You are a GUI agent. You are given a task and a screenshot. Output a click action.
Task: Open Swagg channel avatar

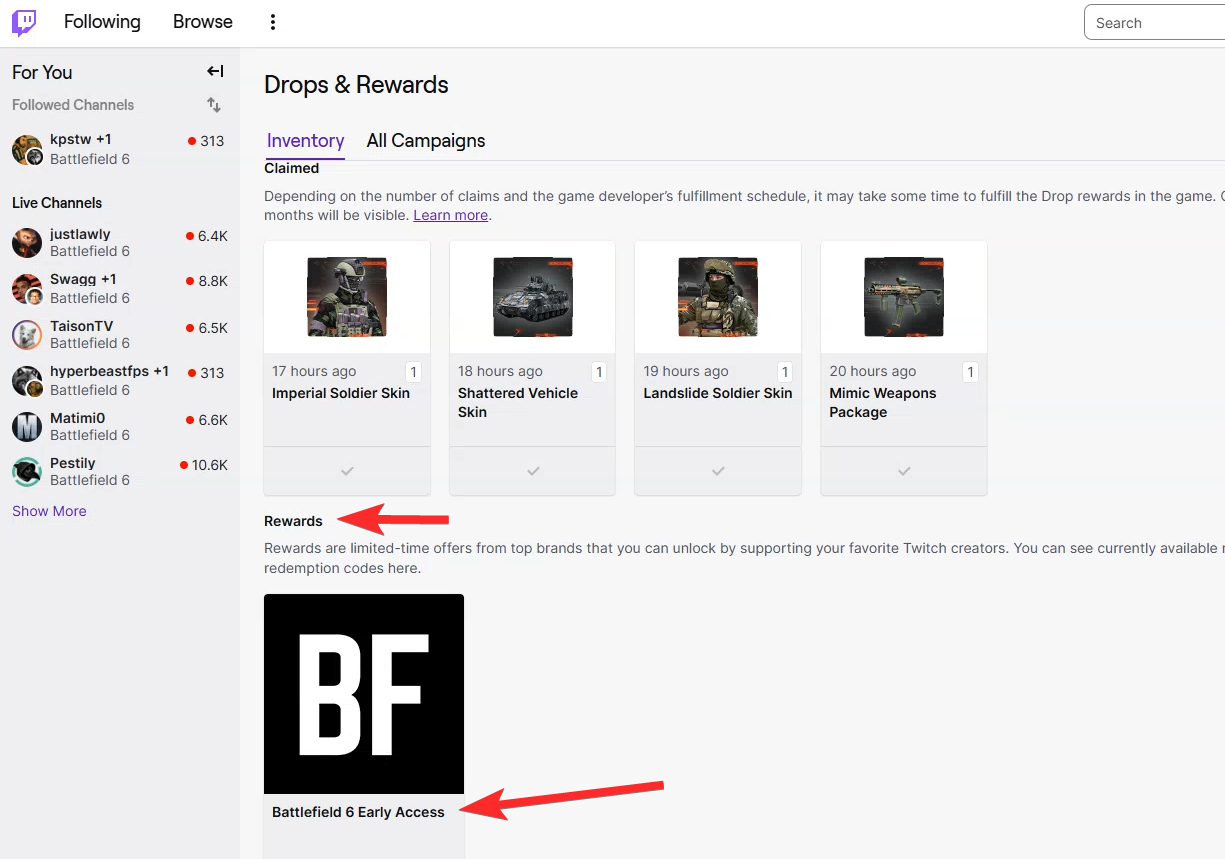point(27,289)
